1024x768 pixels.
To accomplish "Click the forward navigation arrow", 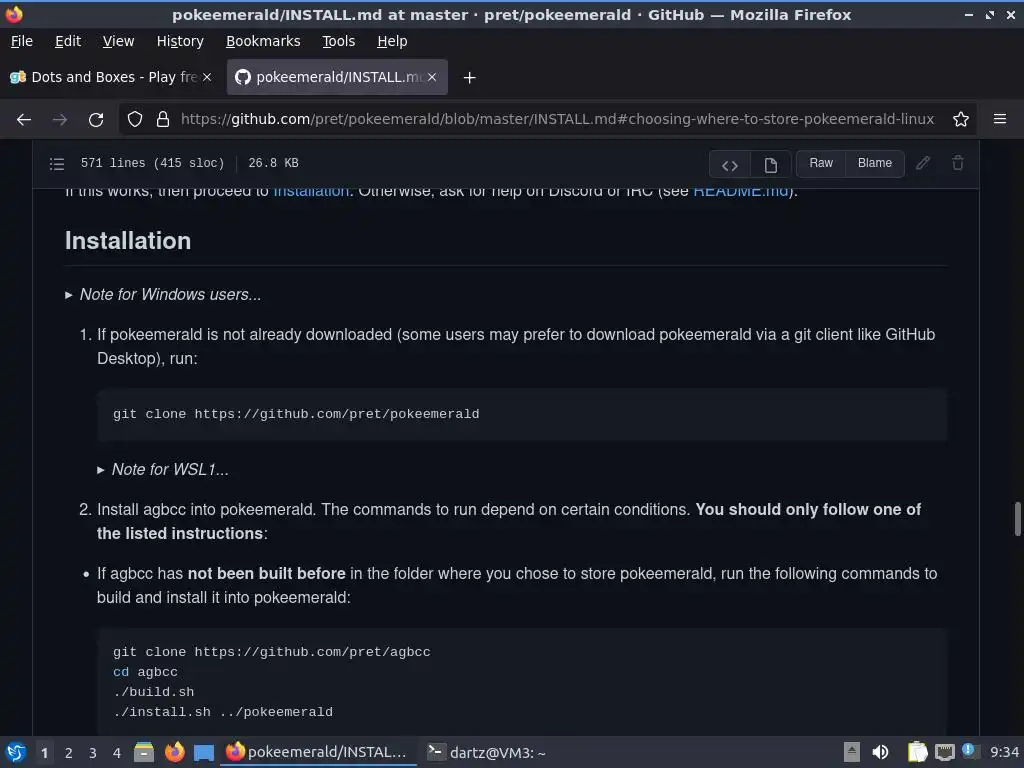I will coord(59,120).
